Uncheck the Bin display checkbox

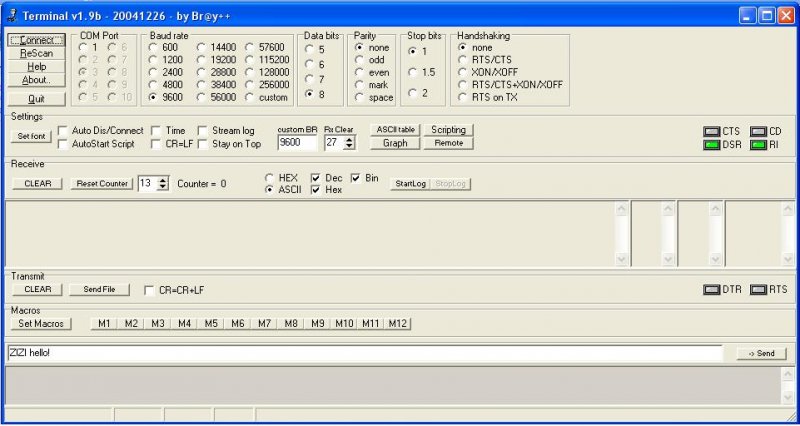(x=356, y=178)
